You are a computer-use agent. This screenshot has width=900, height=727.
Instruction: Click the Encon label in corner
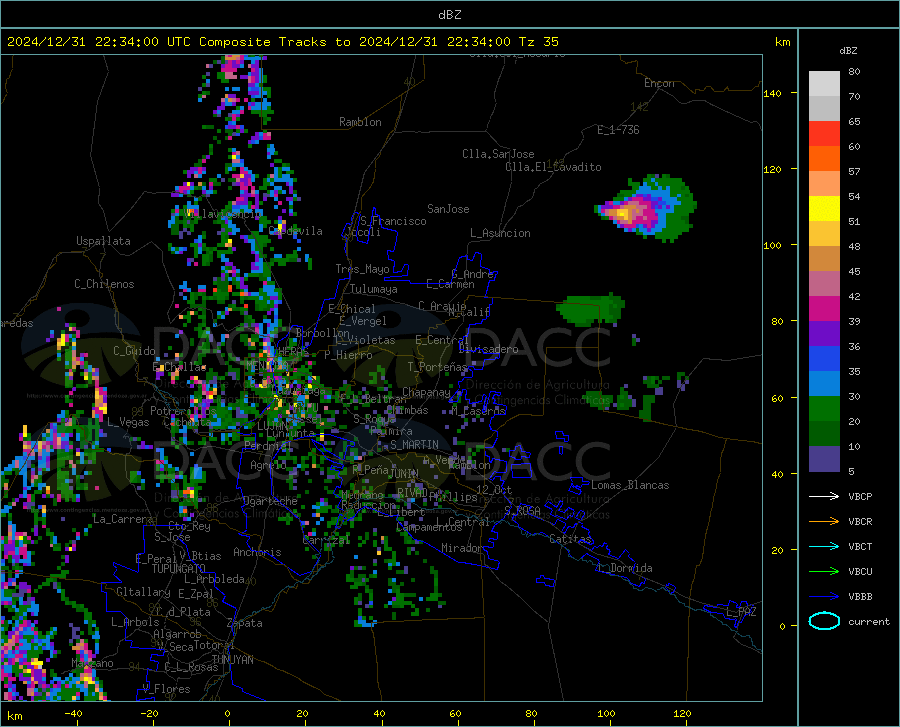[659, 83]
